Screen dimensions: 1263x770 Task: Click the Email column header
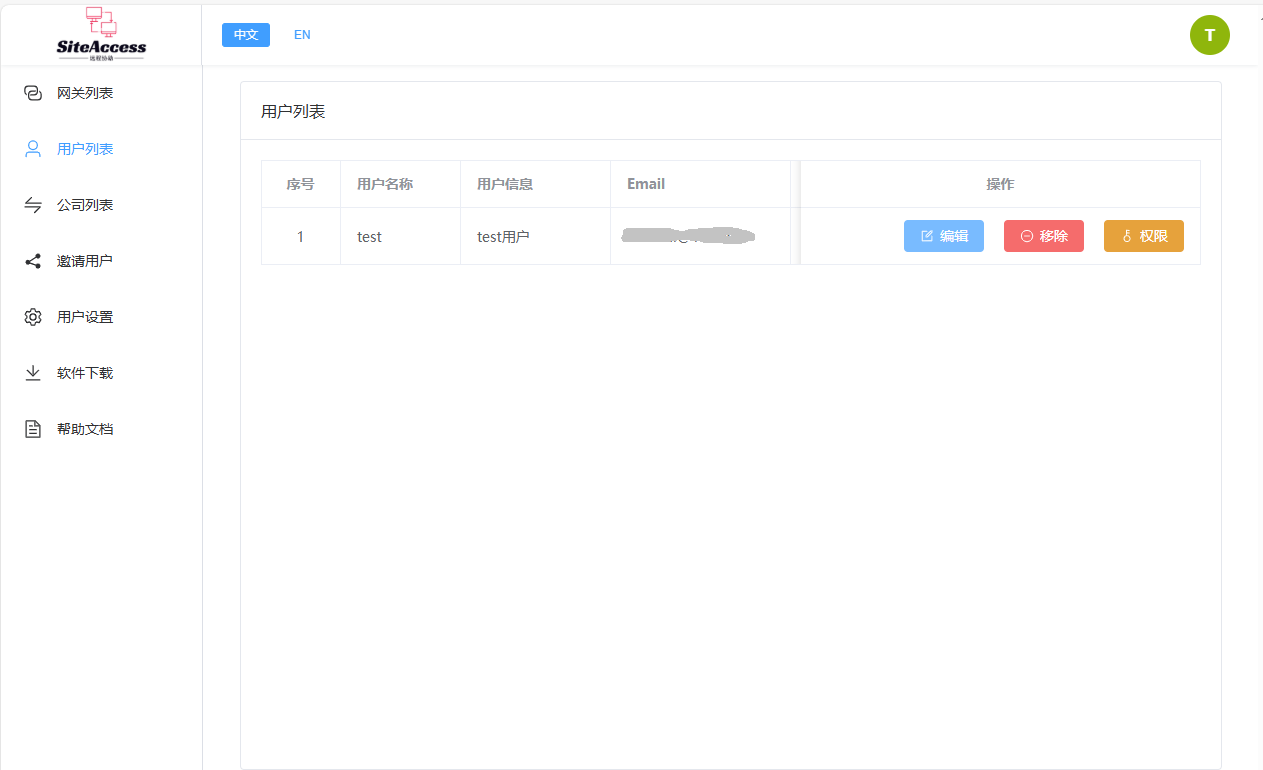[x=646, y=184]
